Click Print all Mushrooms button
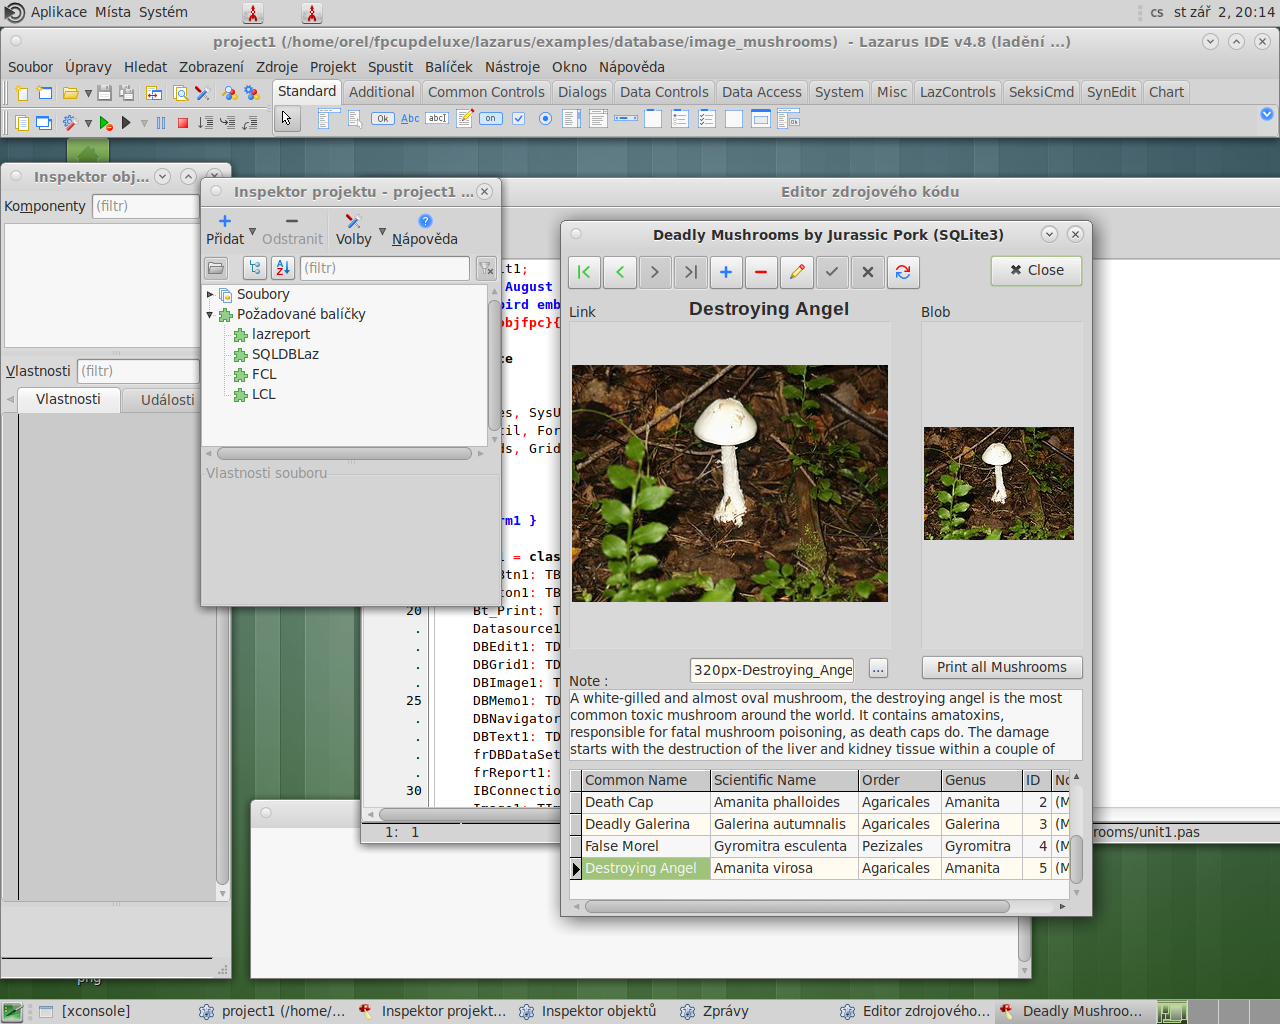 point(1002,667)
